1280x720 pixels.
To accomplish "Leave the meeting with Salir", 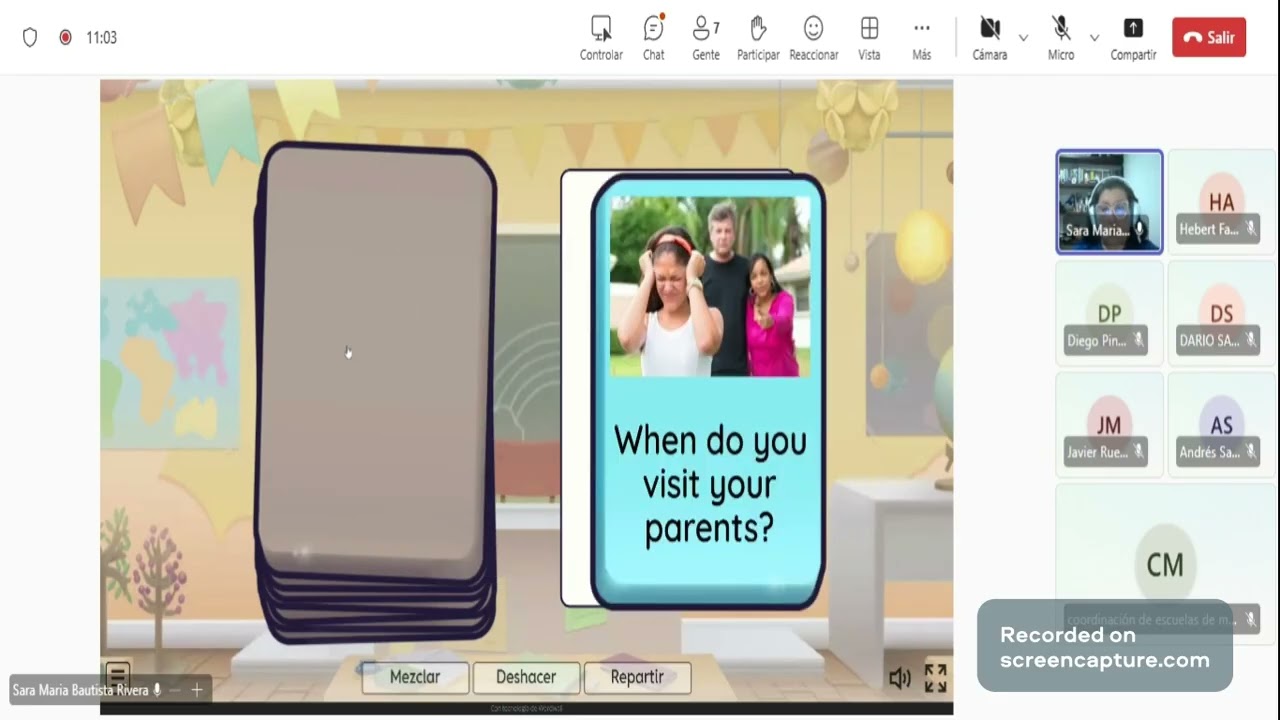I will [x=1209, y=37].
